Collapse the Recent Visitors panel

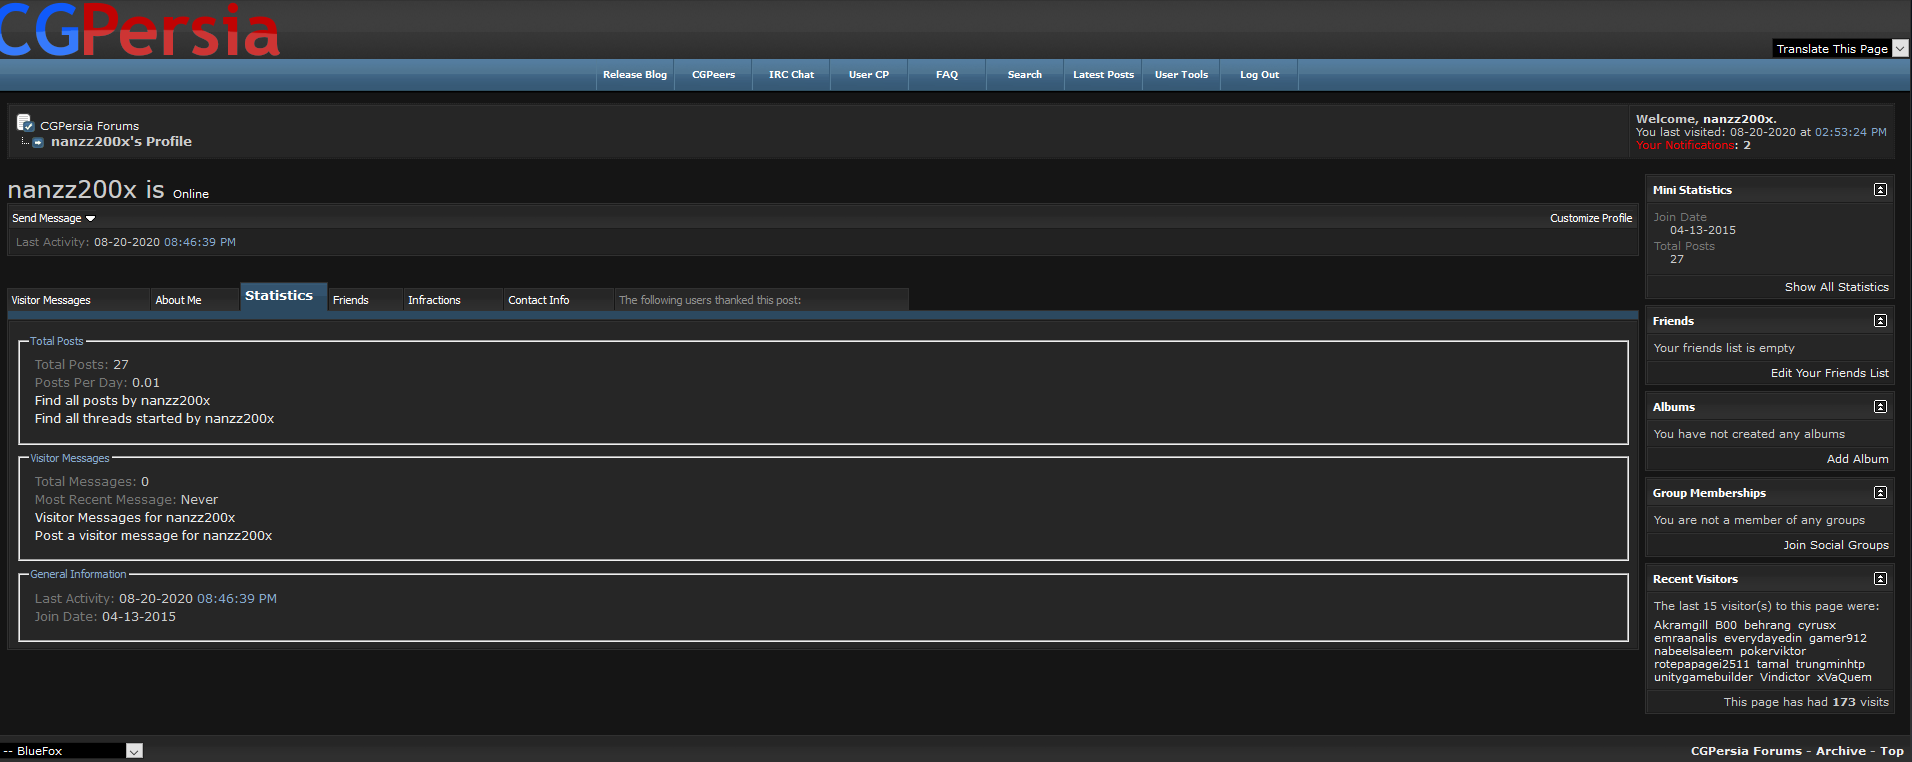pos(1880,579)
